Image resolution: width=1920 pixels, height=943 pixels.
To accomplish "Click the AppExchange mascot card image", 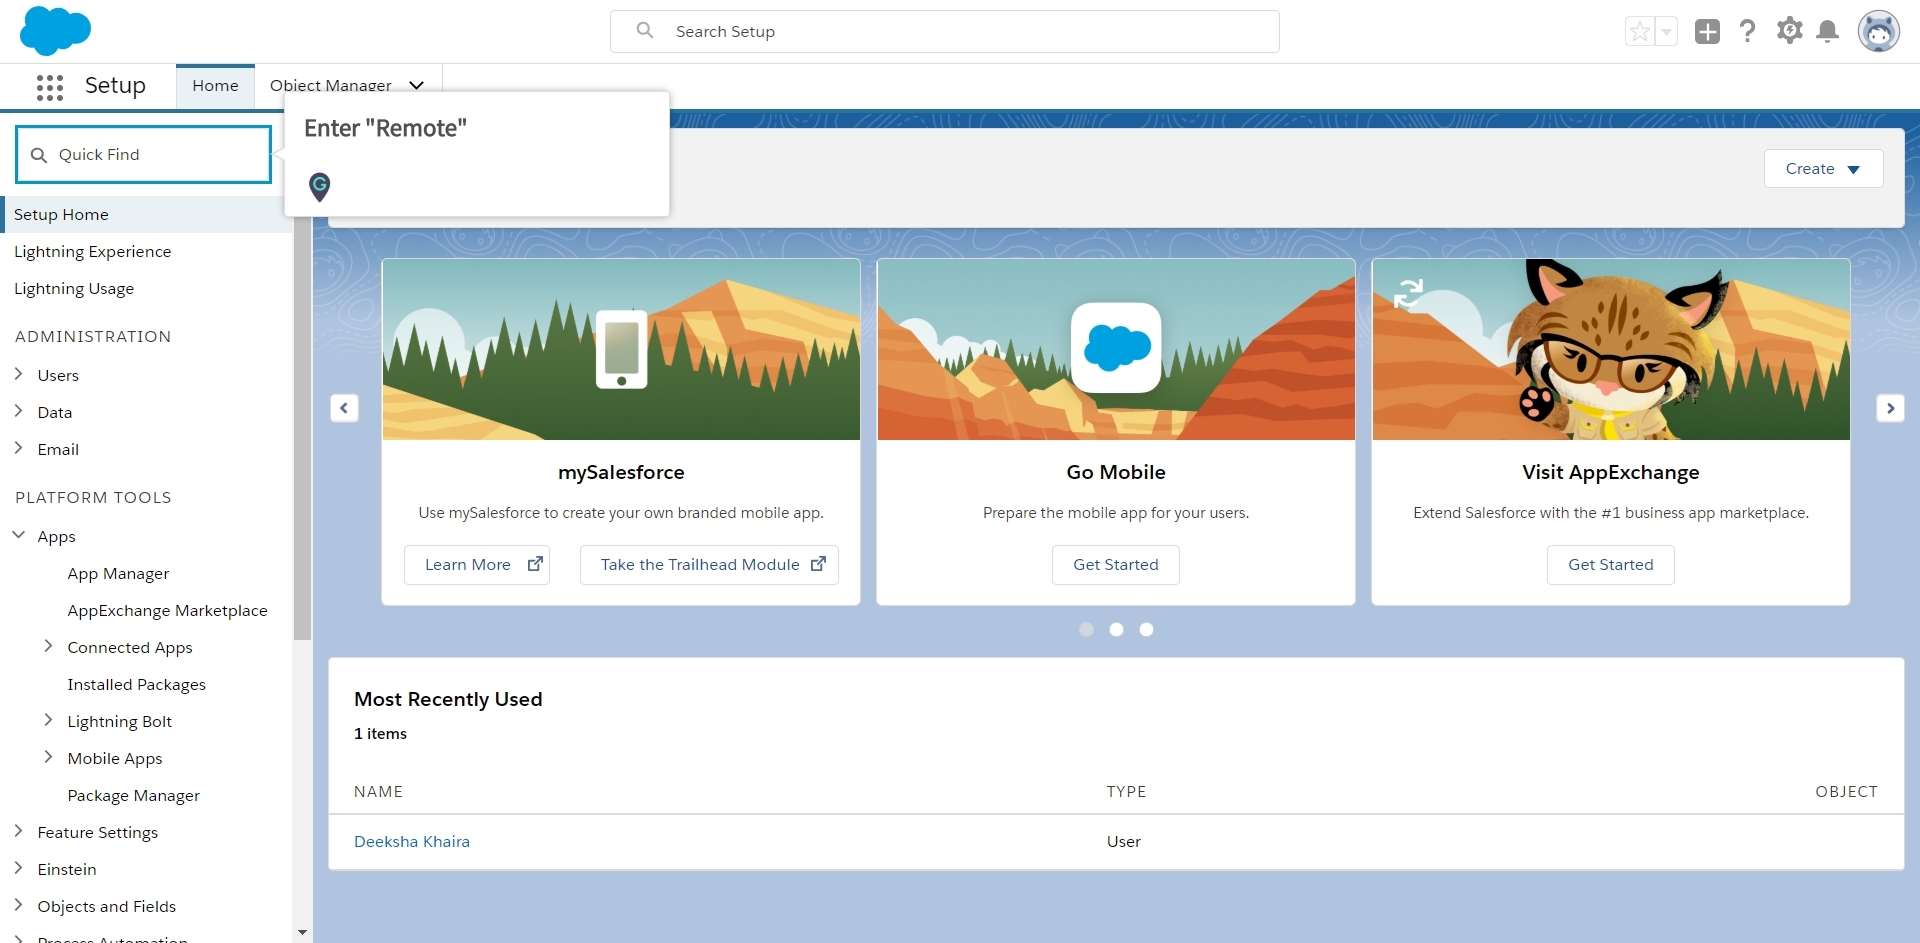I will pyautogui.click(x=1611, y=349).
